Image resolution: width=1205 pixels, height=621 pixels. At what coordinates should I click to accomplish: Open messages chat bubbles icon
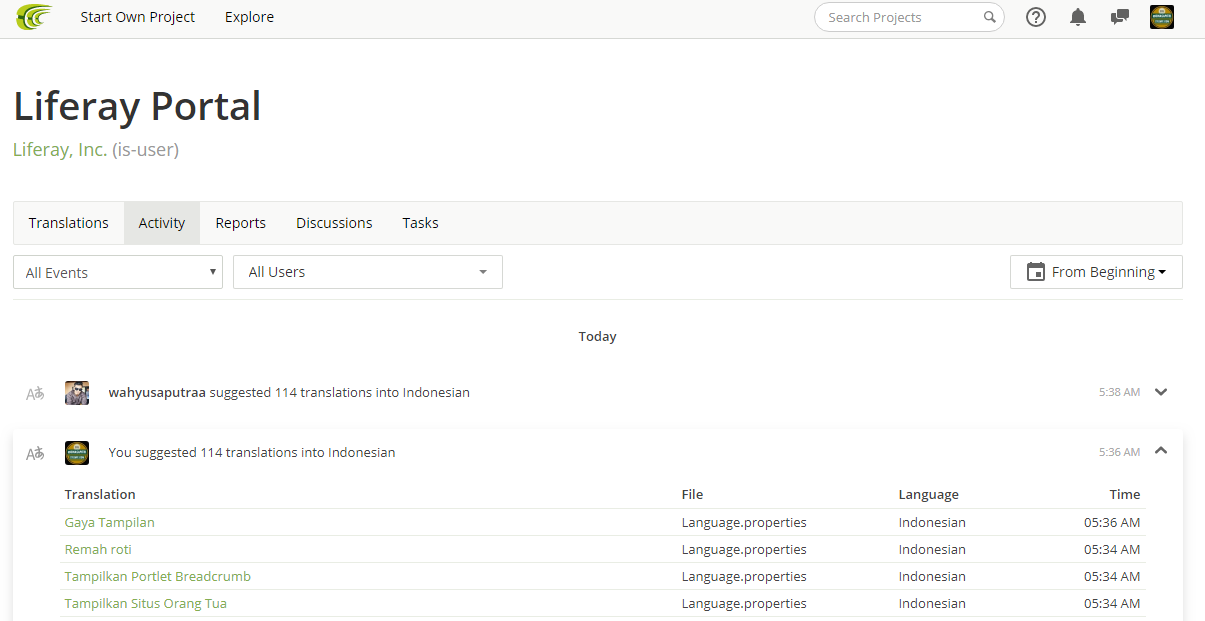1120,17
